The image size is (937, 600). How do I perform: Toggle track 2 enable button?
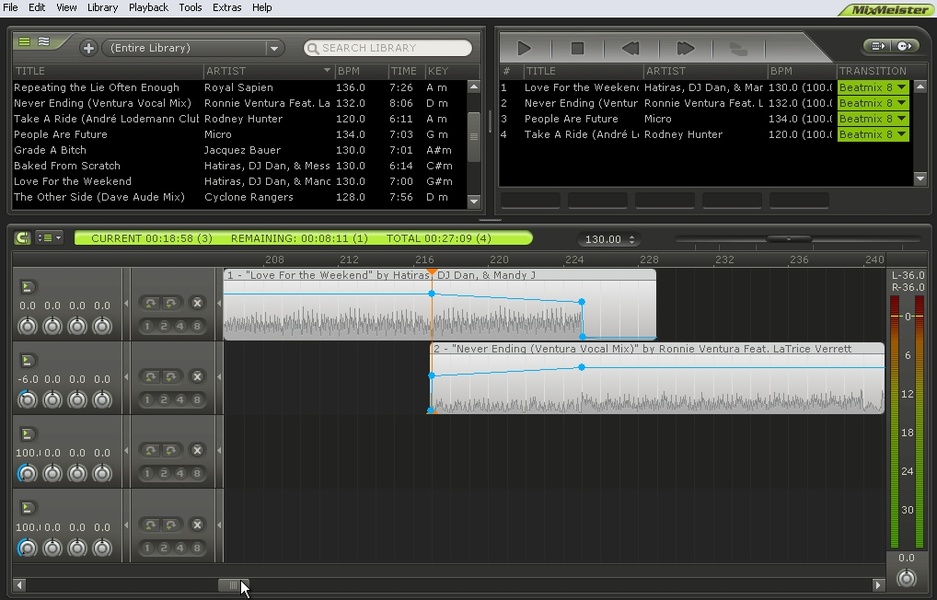[27, 360]
